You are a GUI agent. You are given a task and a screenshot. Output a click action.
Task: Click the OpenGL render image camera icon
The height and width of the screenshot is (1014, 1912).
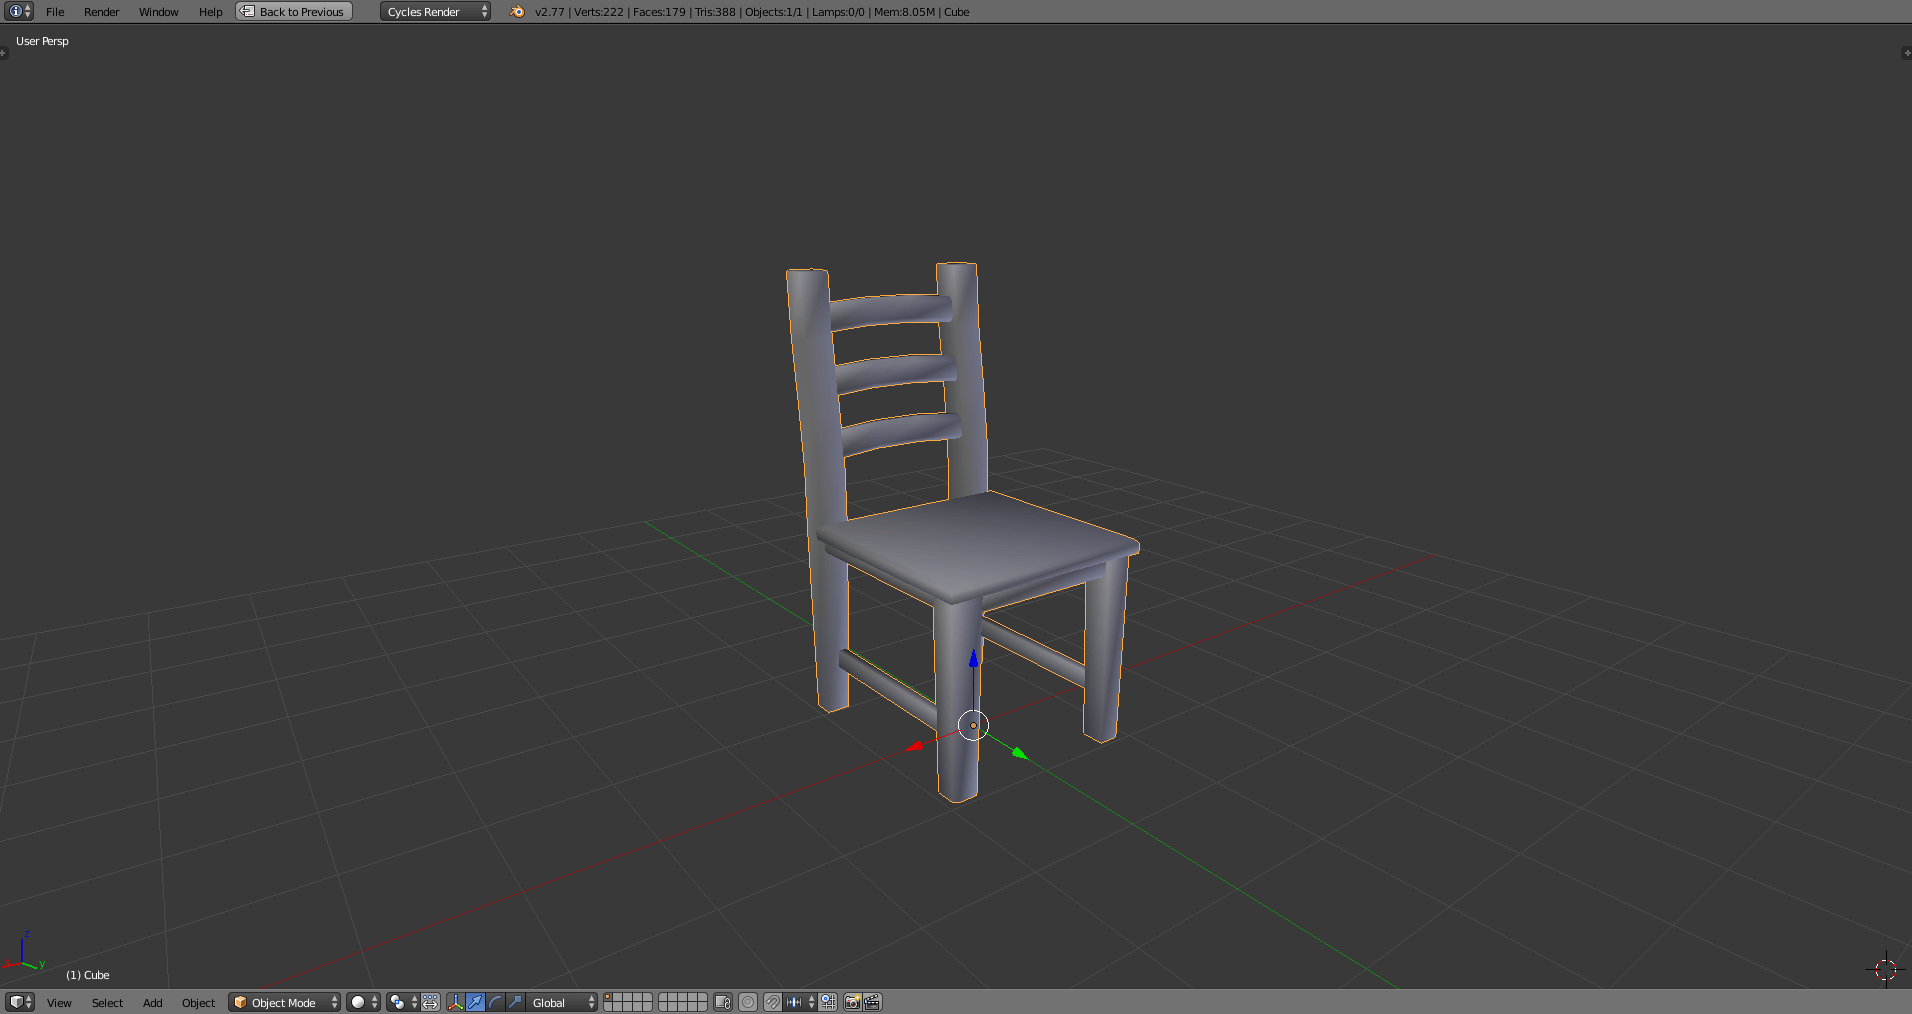852,1002
